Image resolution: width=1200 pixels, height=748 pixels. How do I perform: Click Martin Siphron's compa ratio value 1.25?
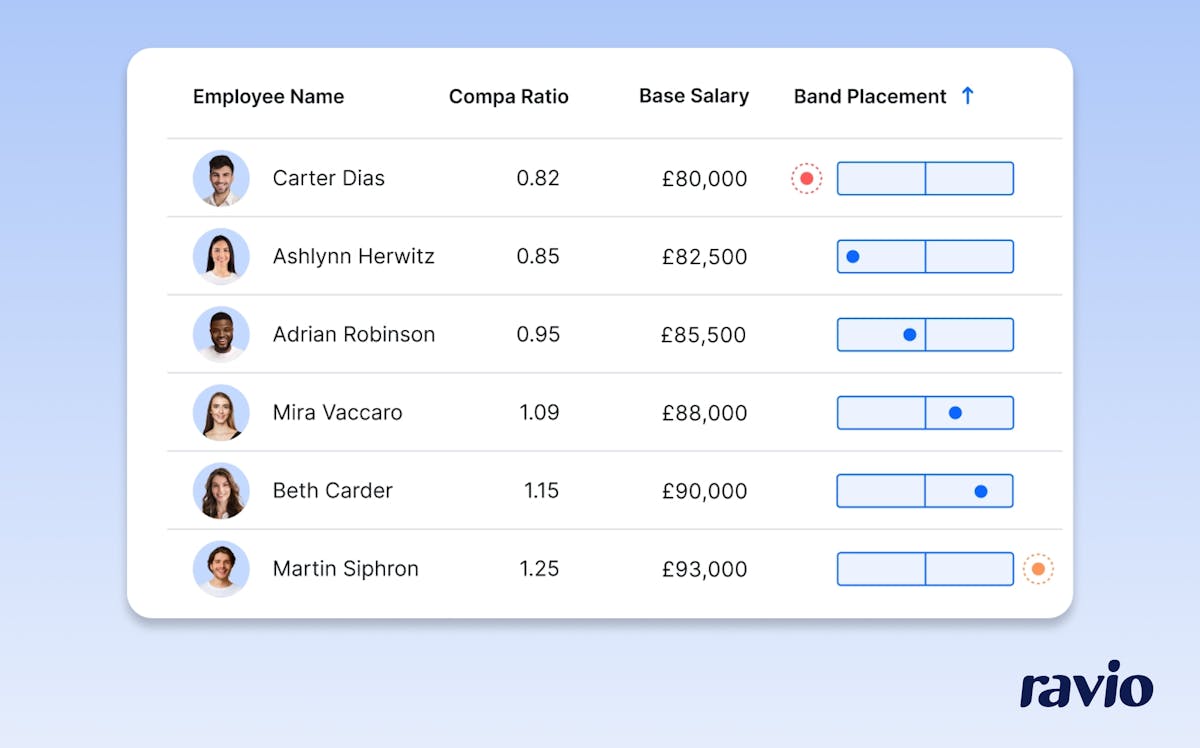[x=539, y=568]
